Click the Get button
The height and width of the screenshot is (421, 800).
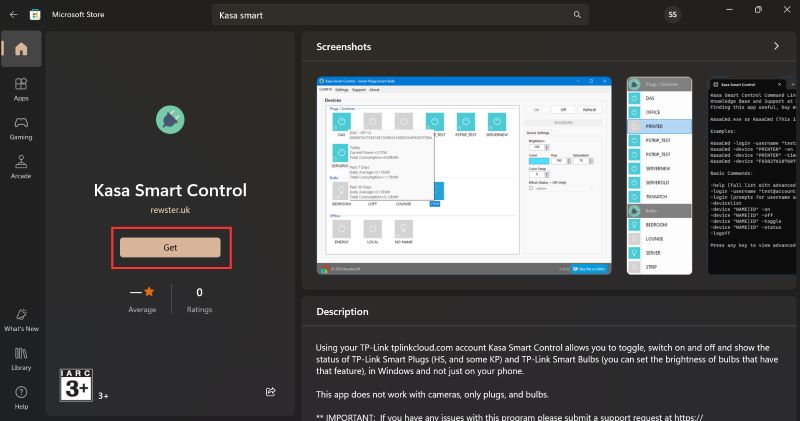(x=170, y=247)
